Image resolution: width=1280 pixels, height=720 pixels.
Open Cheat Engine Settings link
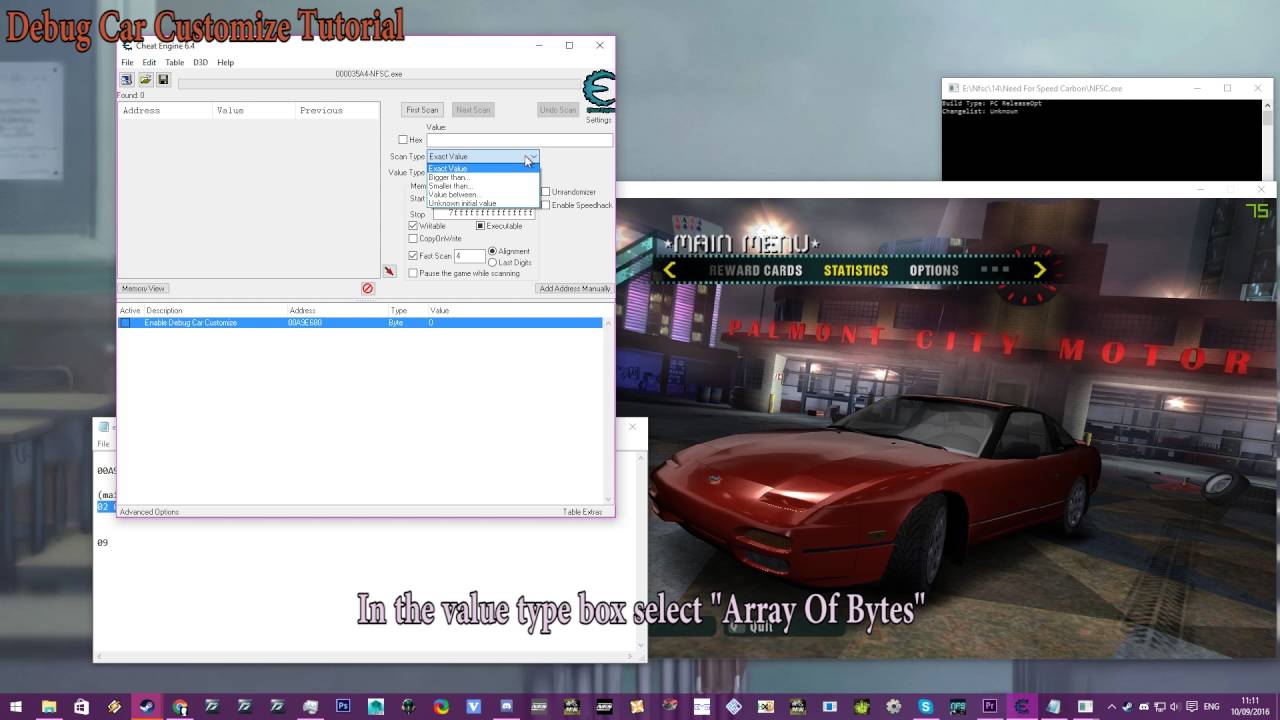pos(599,120)
